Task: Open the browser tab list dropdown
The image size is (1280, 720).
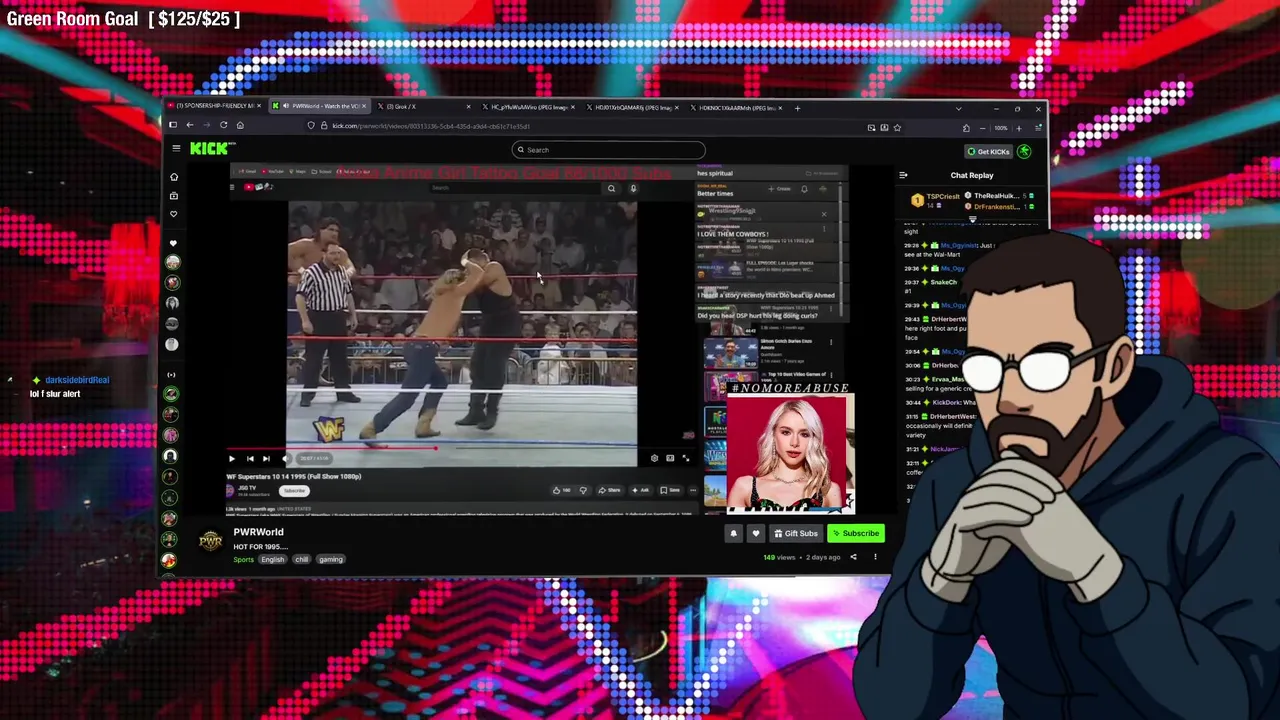Action: click(958, 108)
